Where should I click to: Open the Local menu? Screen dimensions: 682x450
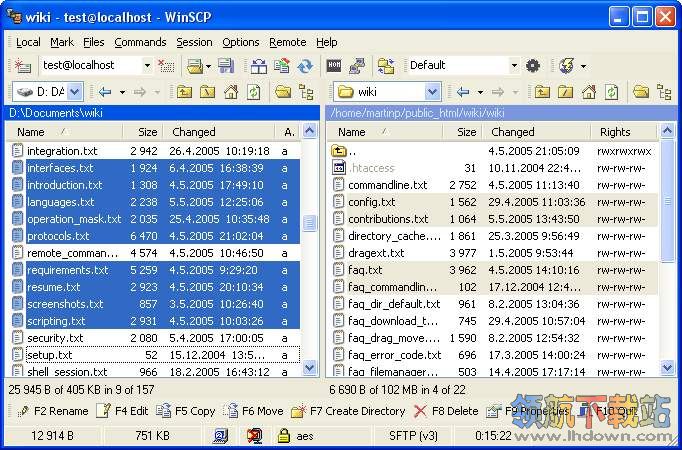point(28,42)
